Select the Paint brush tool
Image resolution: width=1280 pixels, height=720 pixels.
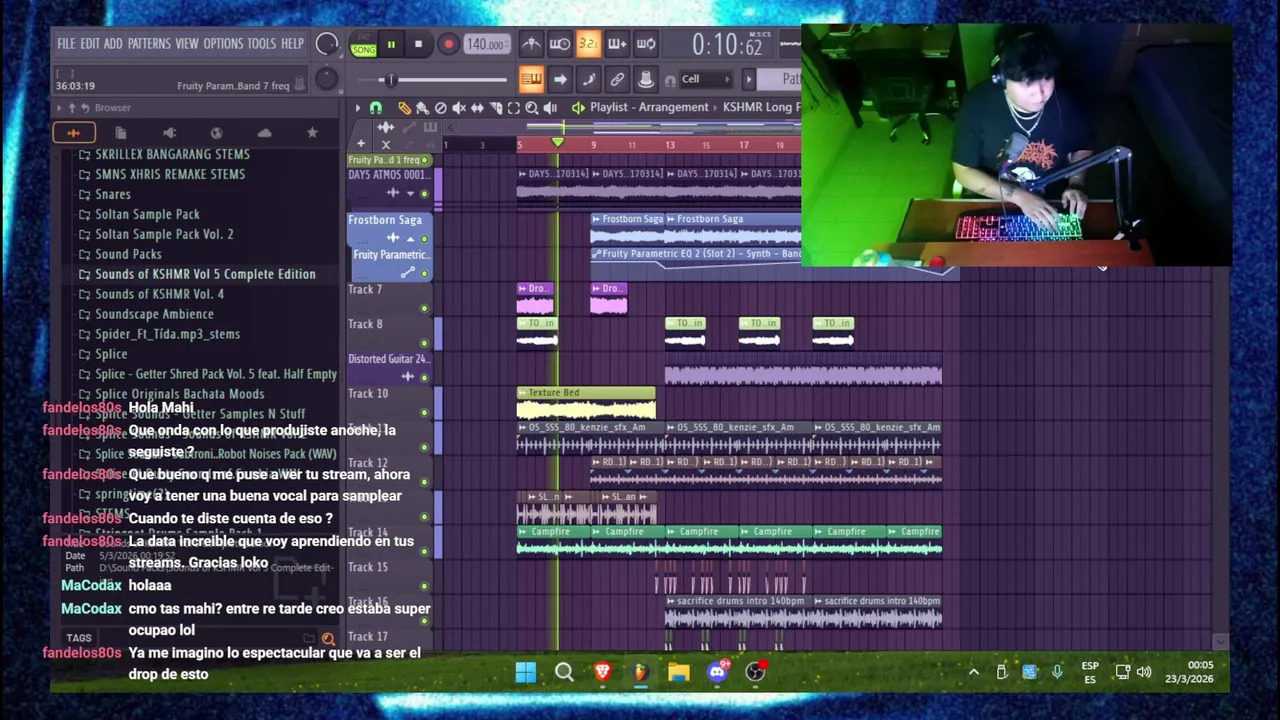pyautogui.click(x=422, y=108)
